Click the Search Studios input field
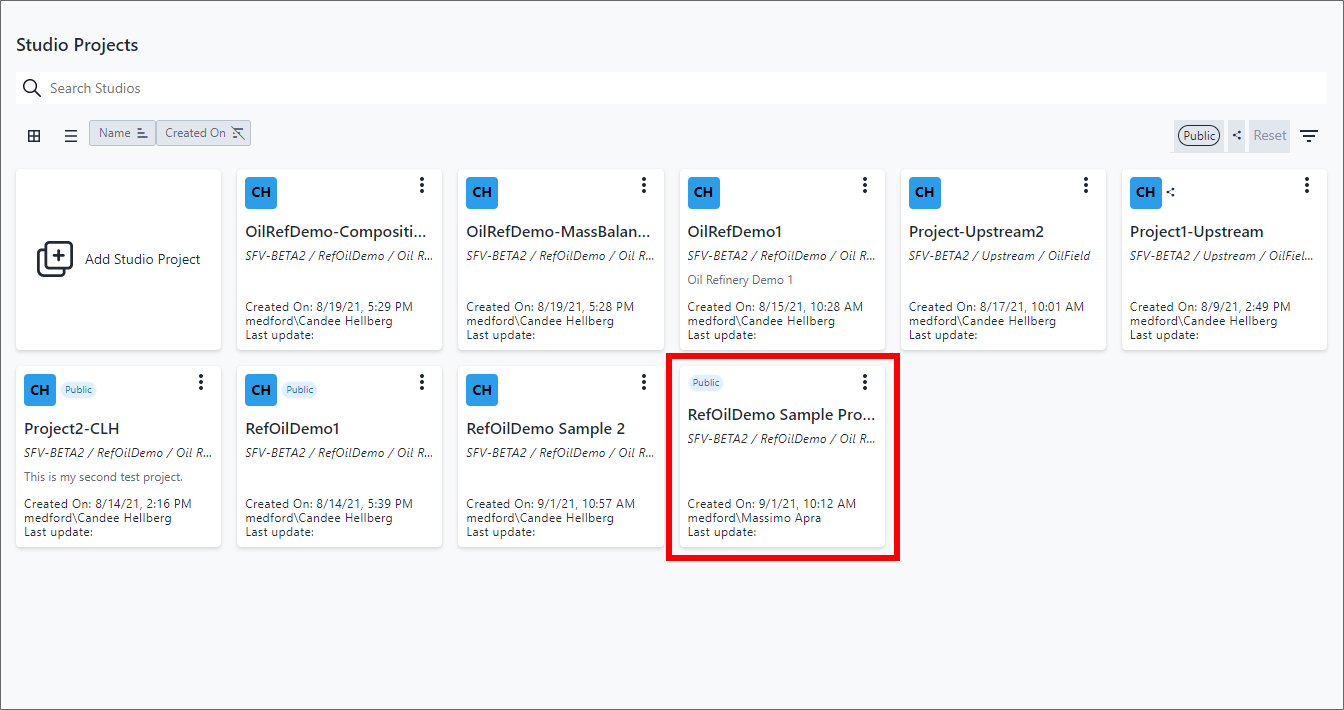The width and height of the screenshot is (1344, 710). coord(680,88)
